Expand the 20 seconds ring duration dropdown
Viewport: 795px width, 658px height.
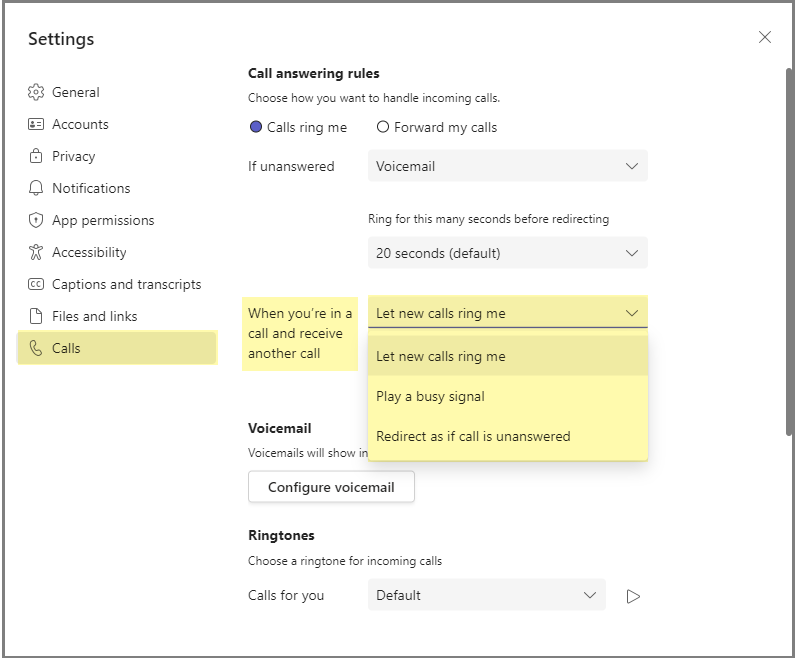pos(507,253)
